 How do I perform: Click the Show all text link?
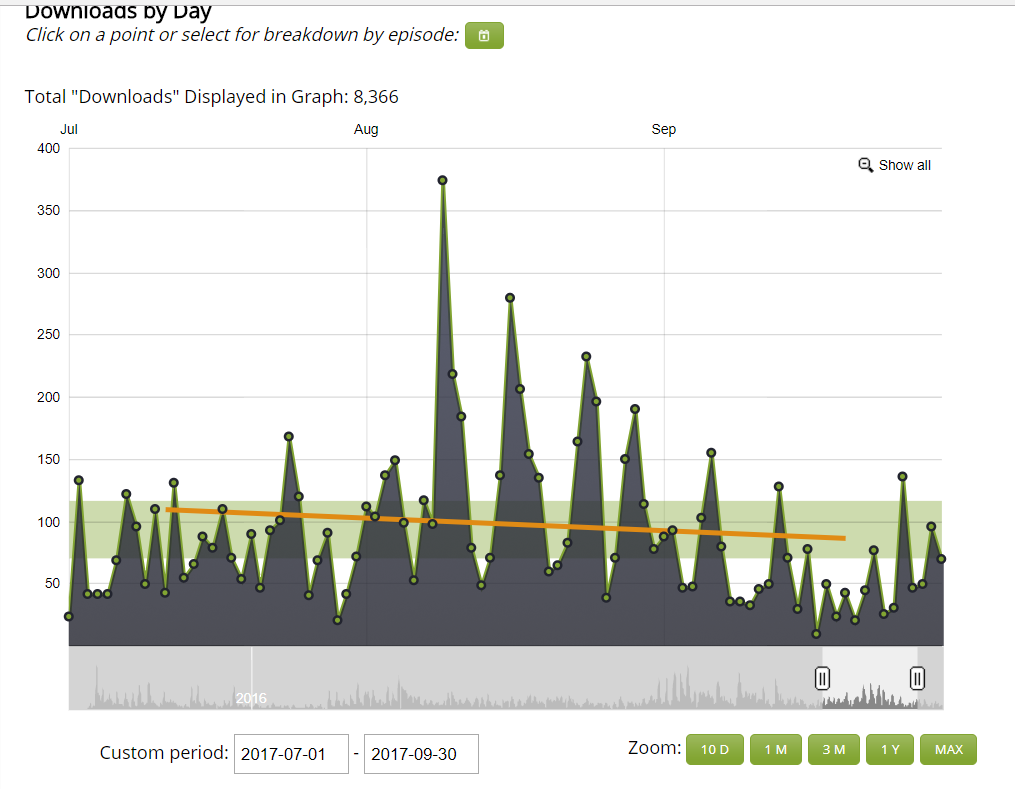click(x=905, y=165)
